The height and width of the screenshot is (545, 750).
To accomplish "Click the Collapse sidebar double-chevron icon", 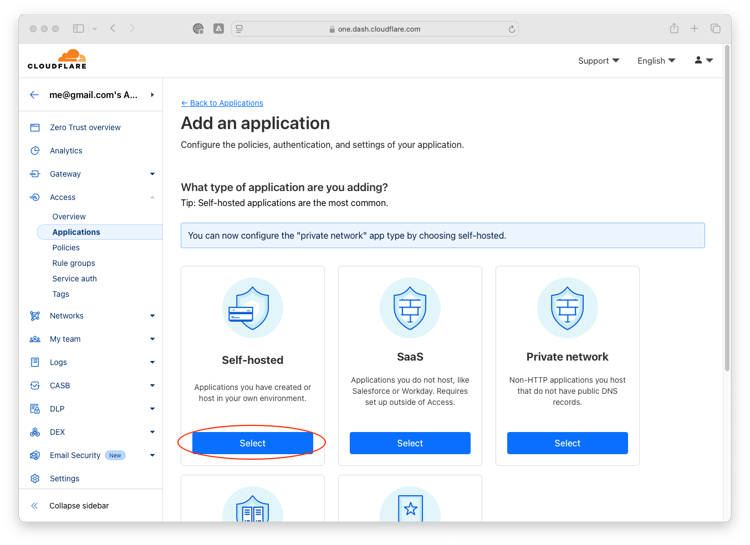I will tap(34, 506).
